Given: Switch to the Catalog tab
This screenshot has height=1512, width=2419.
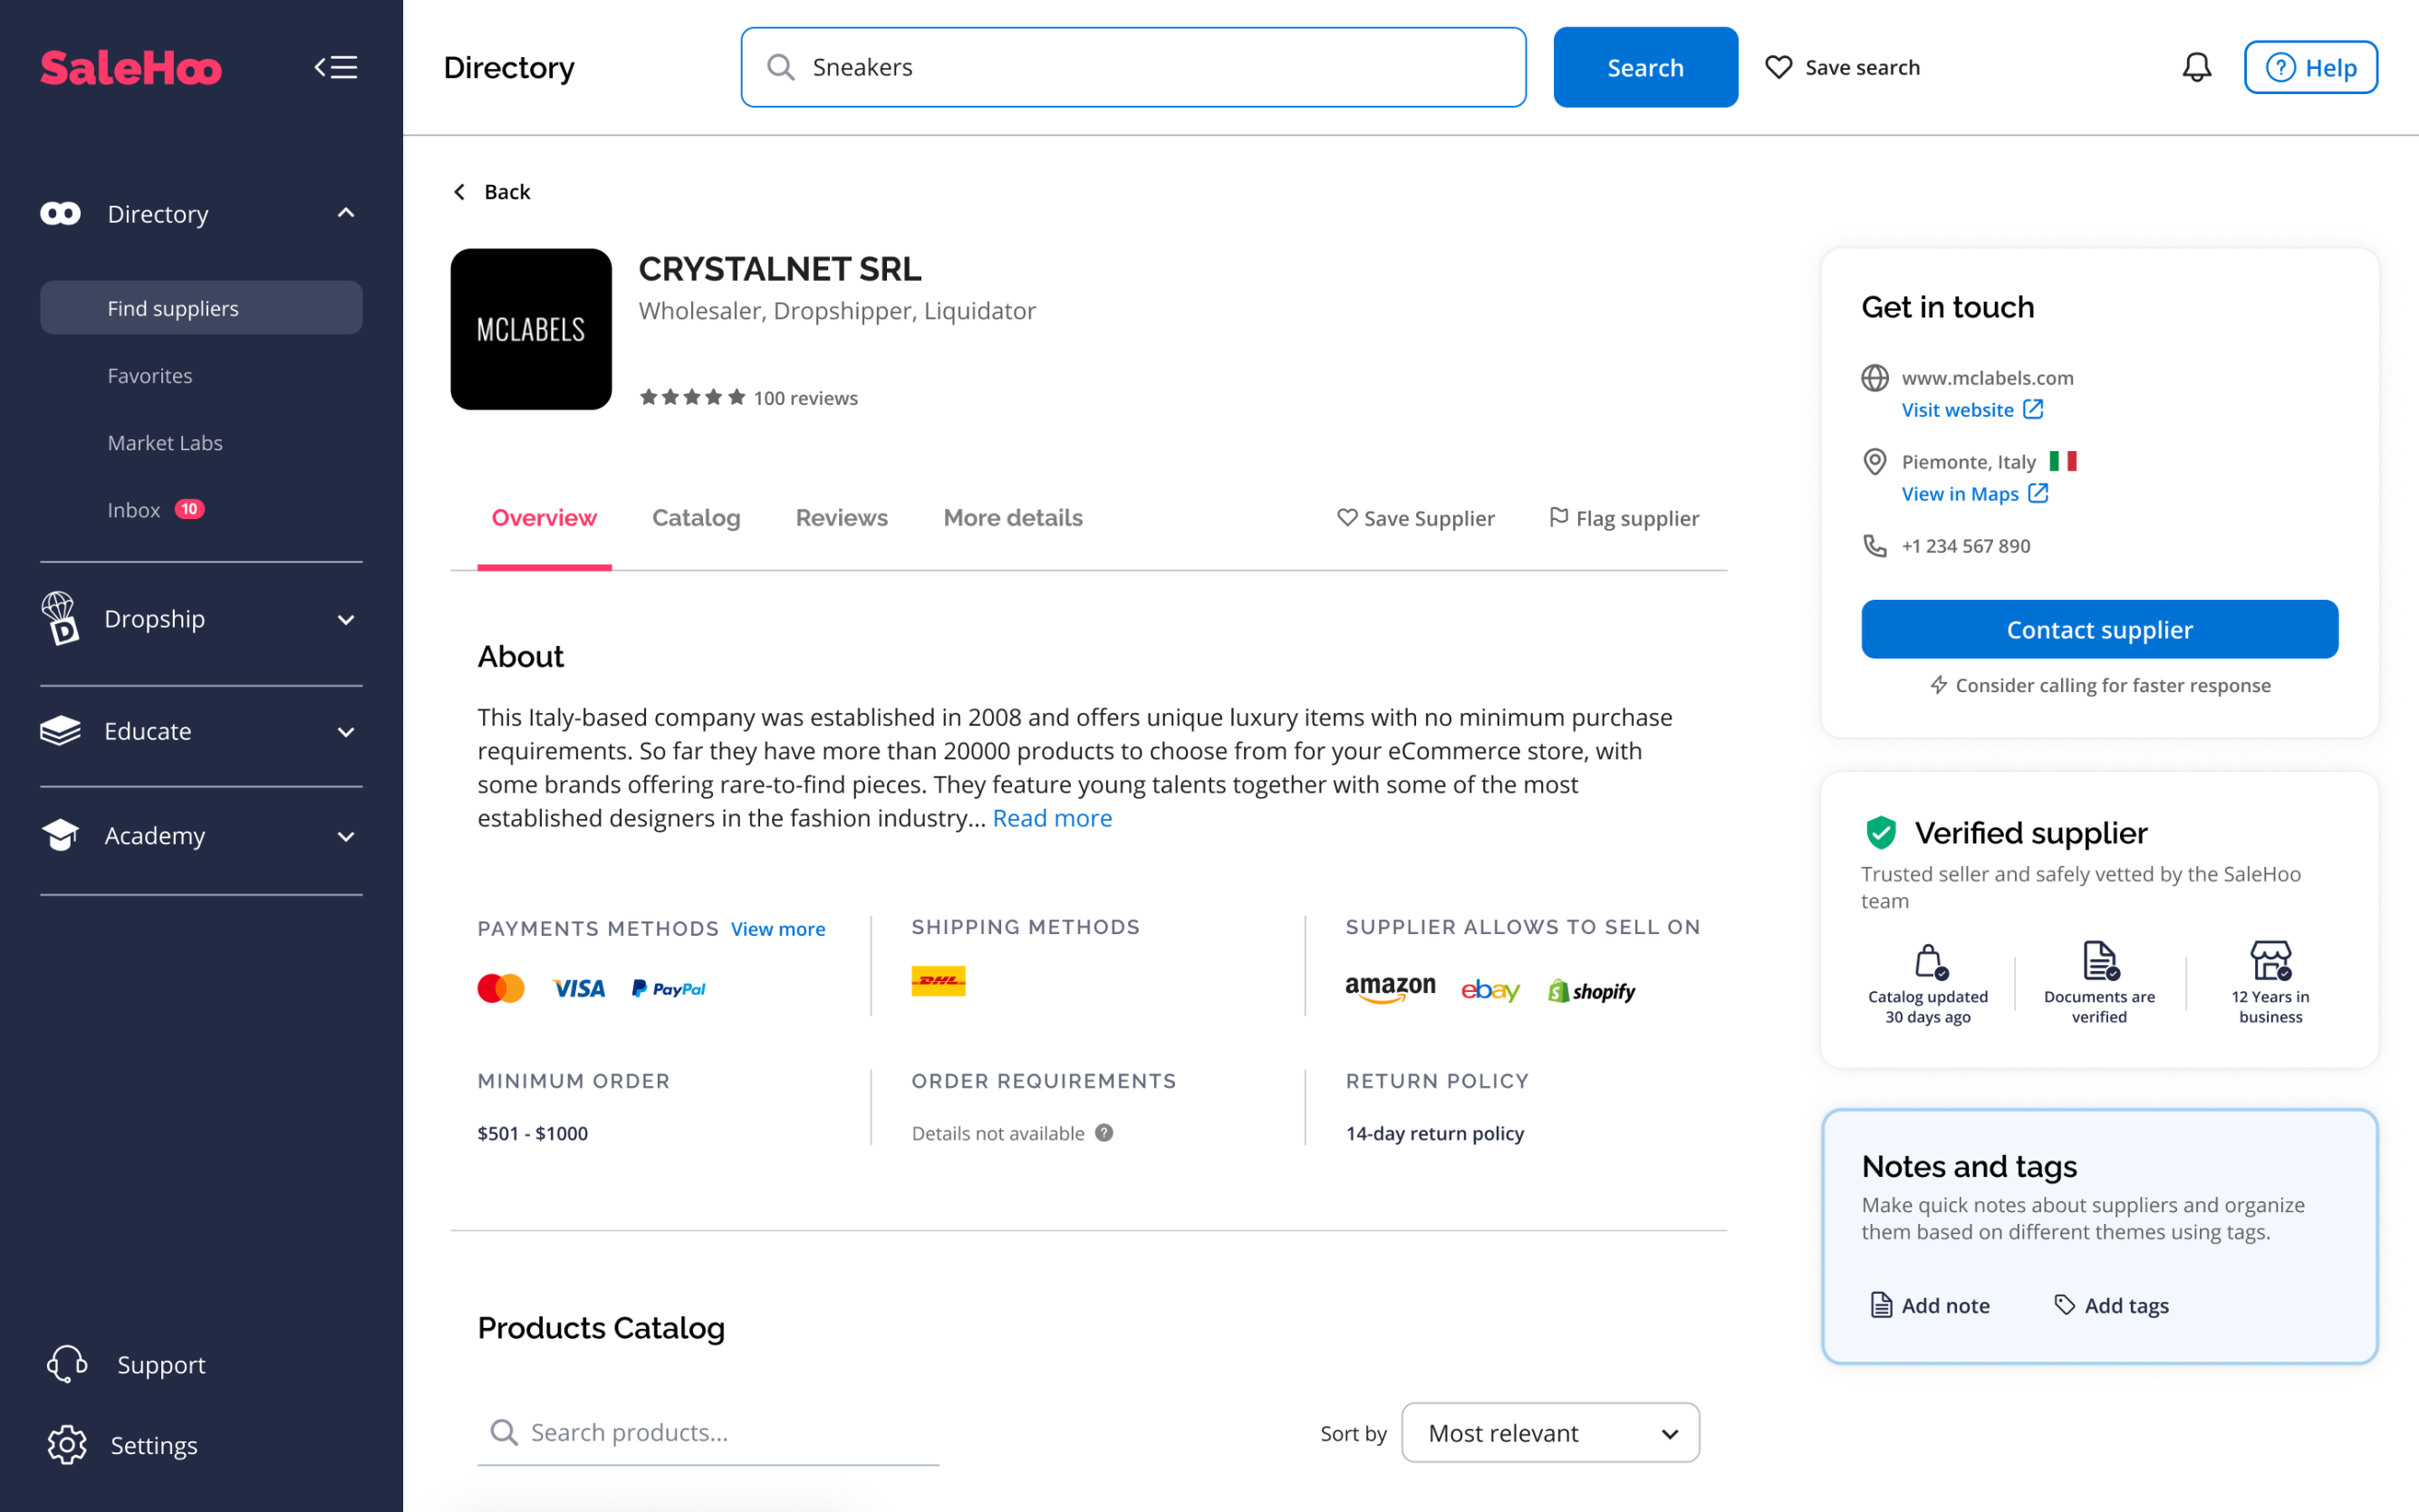Looking at the screenshot, I should click(696, 518).
